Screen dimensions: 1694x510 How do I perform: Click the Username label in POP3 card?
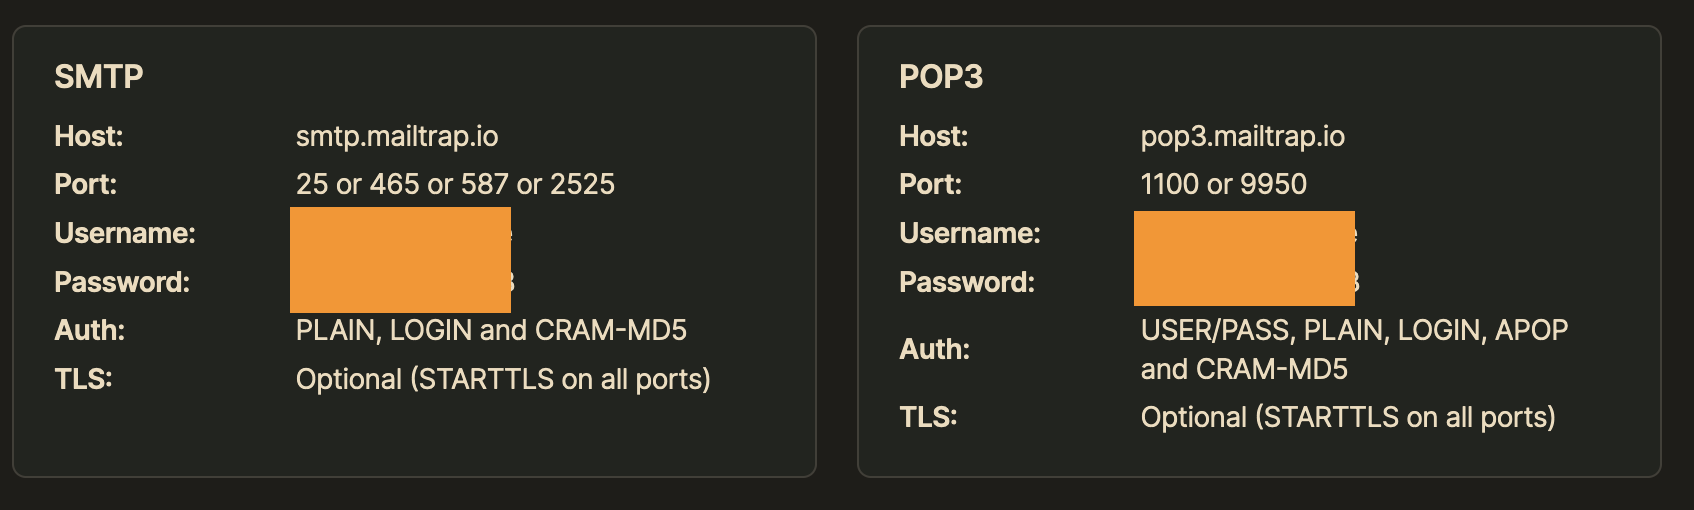pos(970,233)
